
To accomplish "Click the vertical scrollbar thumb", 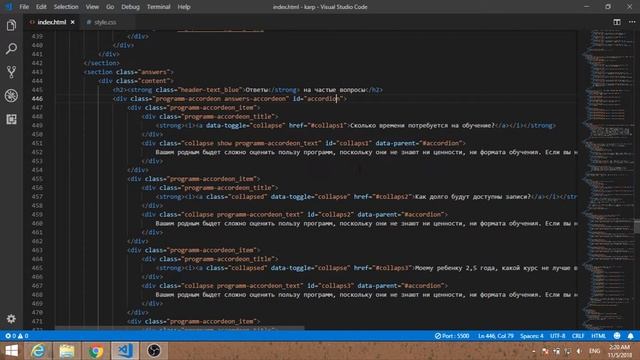I will point(637,226).
